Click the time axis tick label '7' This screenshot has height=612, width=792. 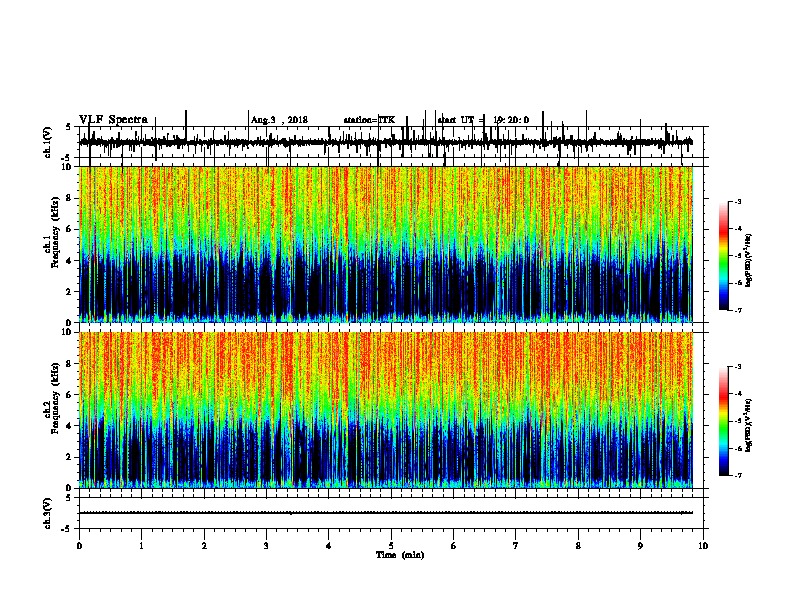pos(516,546)
